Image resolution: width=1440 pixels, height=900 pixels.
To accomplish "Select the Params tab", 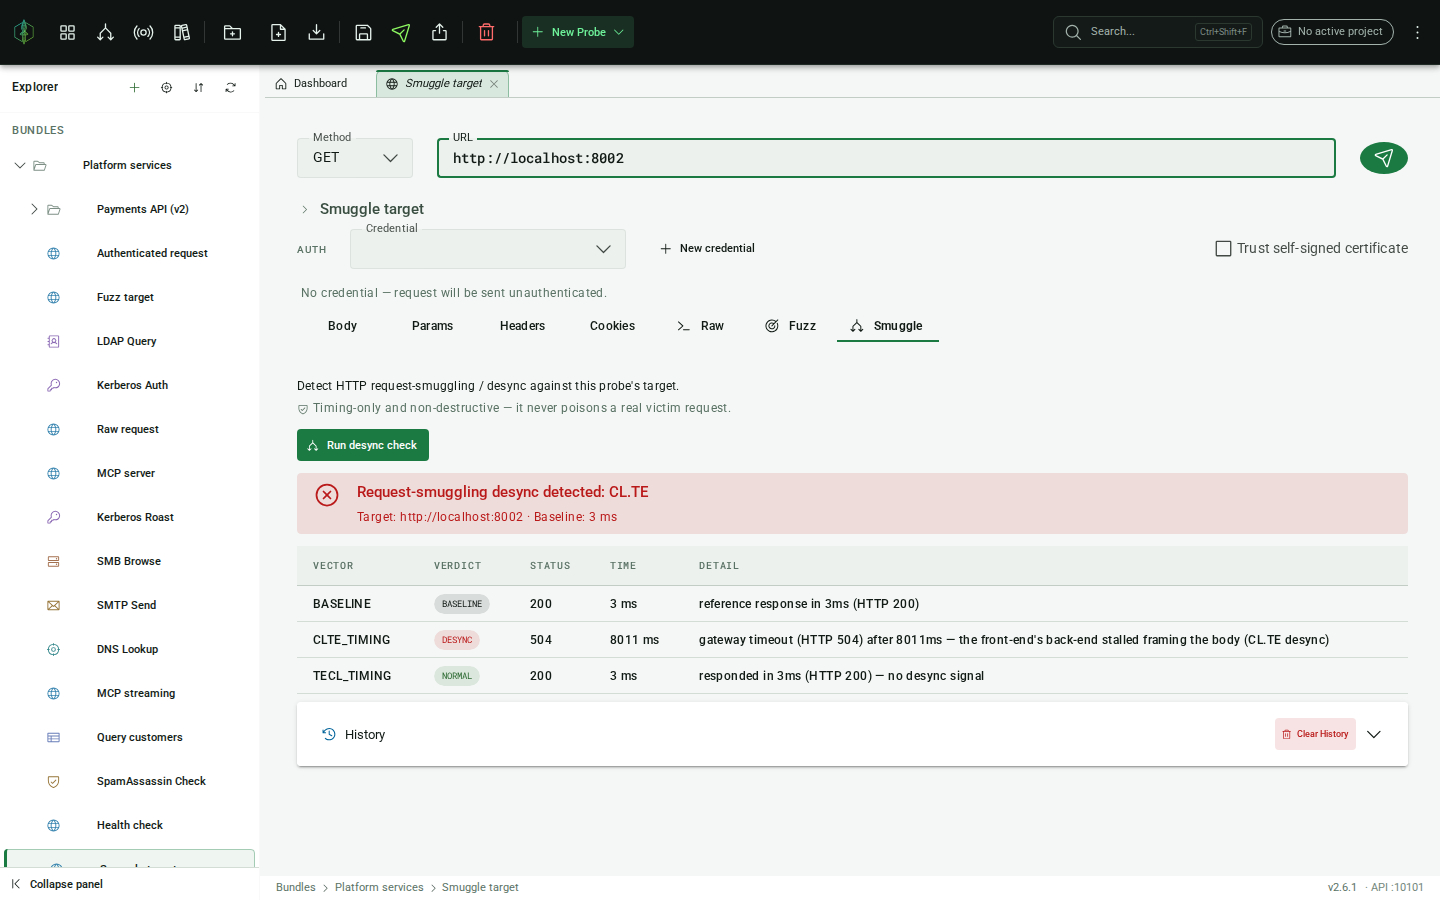I will [x=432, y=326].
